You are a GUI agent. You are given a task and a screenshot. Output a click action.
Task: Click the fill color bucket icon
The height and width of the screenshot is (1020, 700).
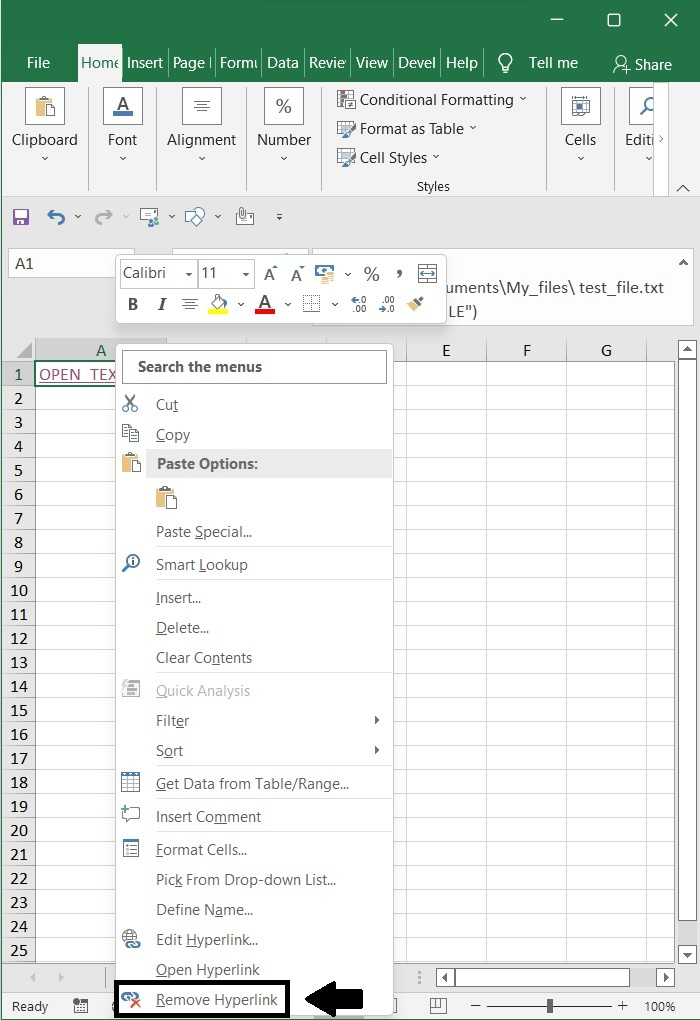click(219, 304)
